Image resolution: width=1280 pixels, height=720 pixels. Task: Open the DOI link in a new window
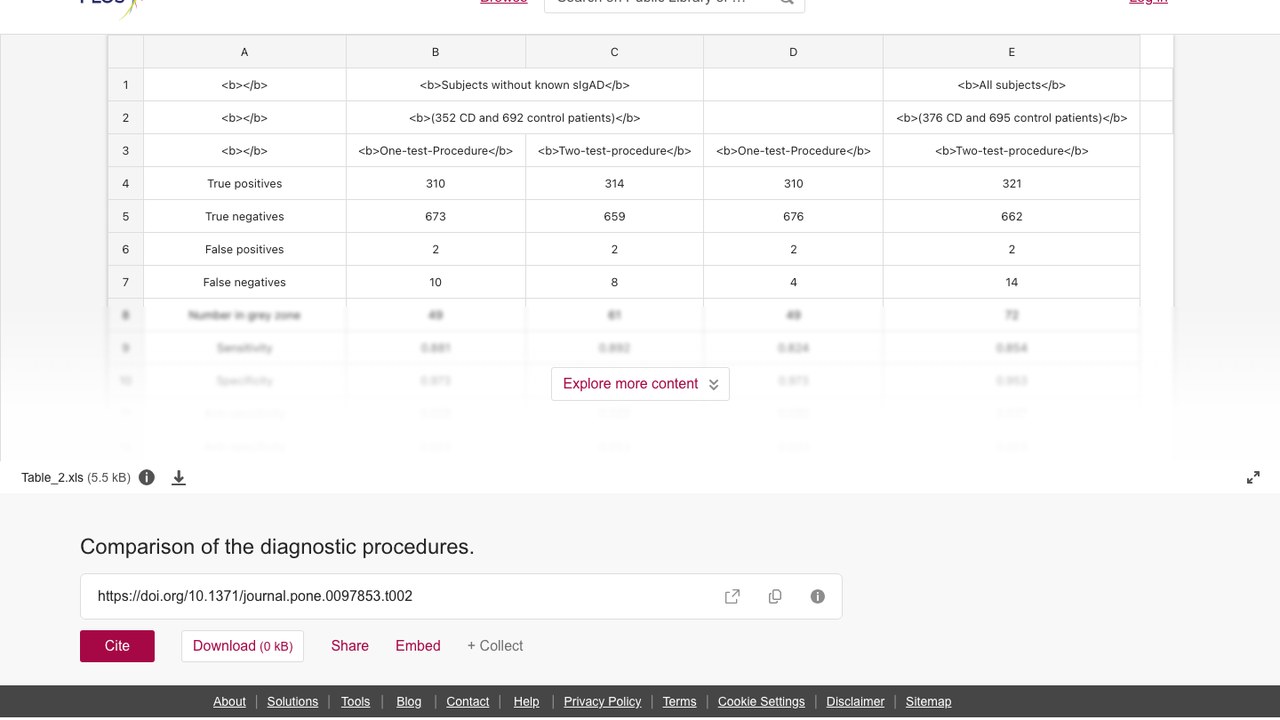tap(732, 596)
